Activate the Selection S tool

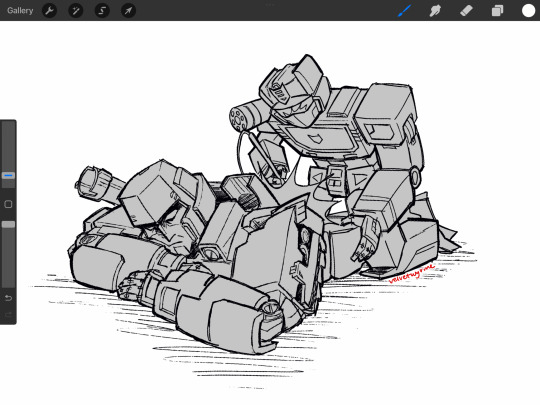pos(102,11)
